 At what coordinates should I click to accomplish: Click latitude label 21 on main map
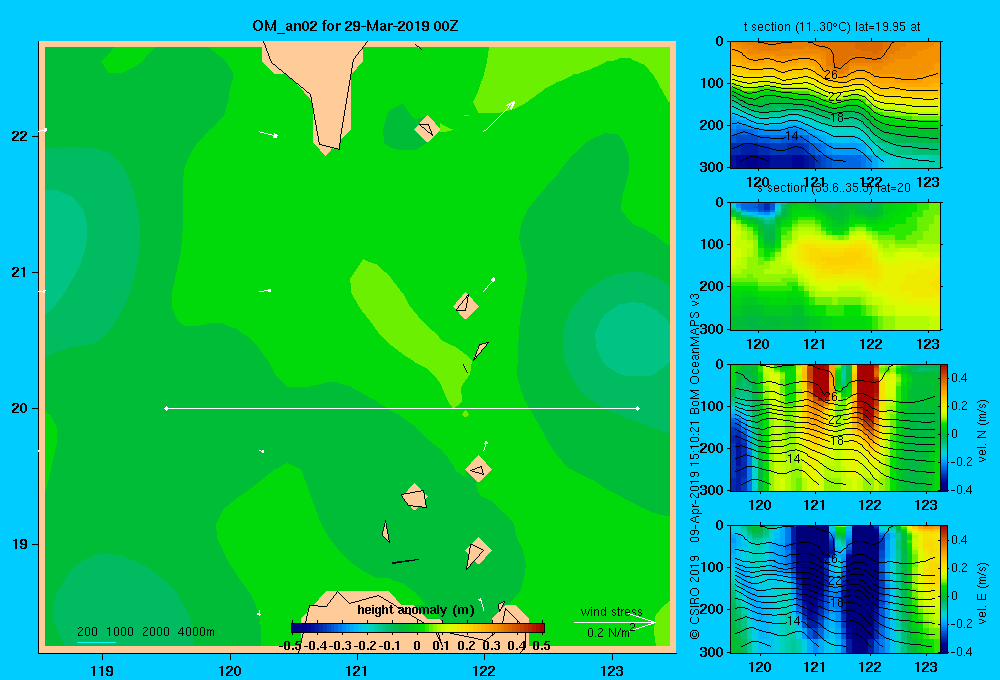pyautogui.click(x=19, y=272)
